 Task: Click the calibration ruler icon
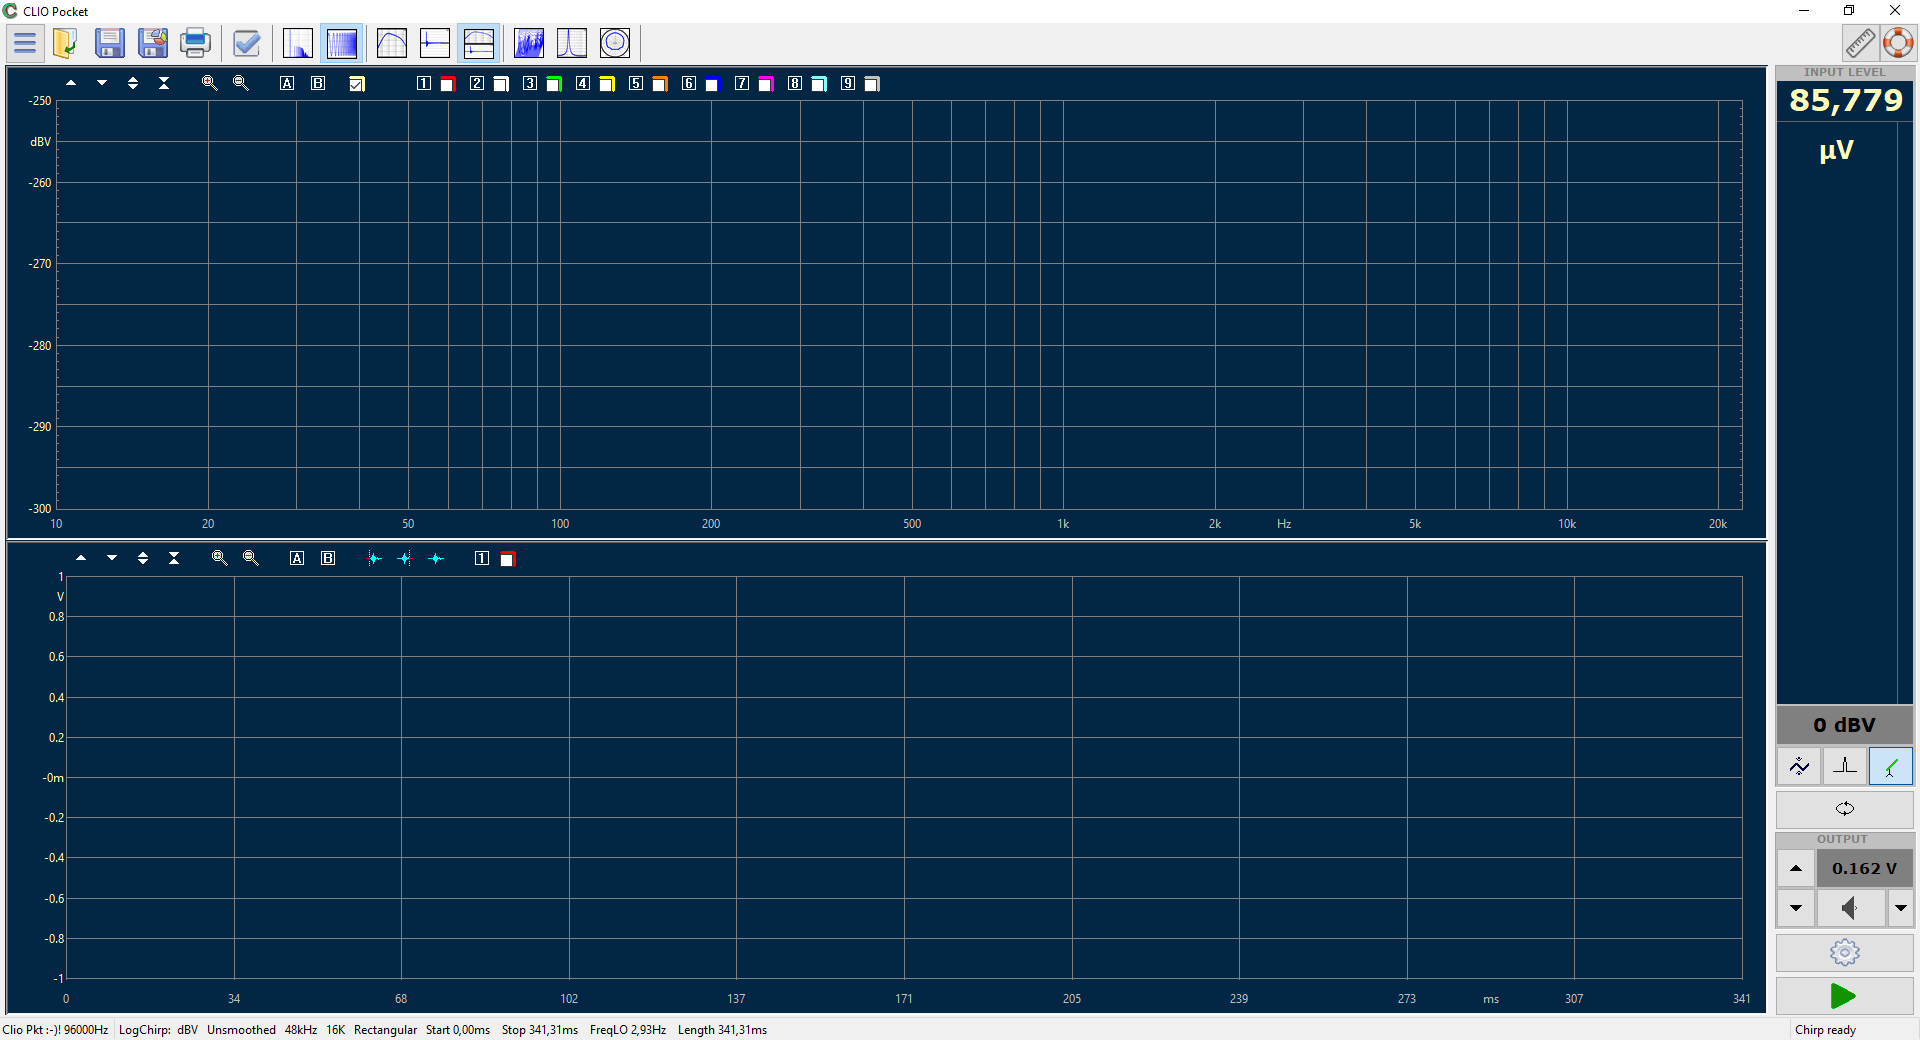(x=1859, y=43)
